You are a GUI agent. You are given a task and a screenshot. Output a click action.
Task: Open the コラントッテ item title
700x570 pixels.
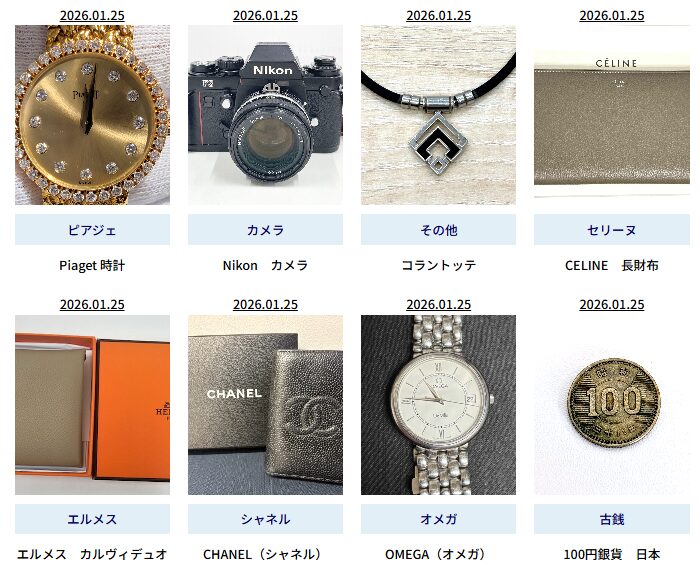pyautogui.click(x=438, y=266)
